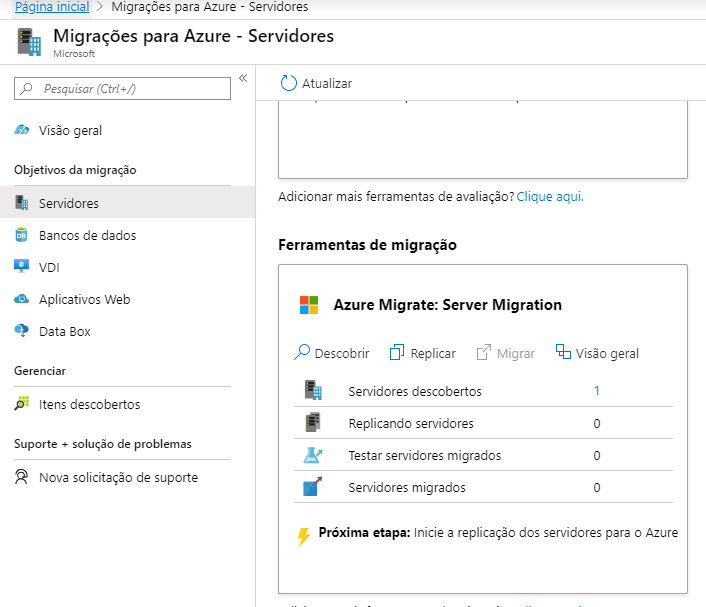Click the Testar servidores migrados flask icon

click(312, 455)
